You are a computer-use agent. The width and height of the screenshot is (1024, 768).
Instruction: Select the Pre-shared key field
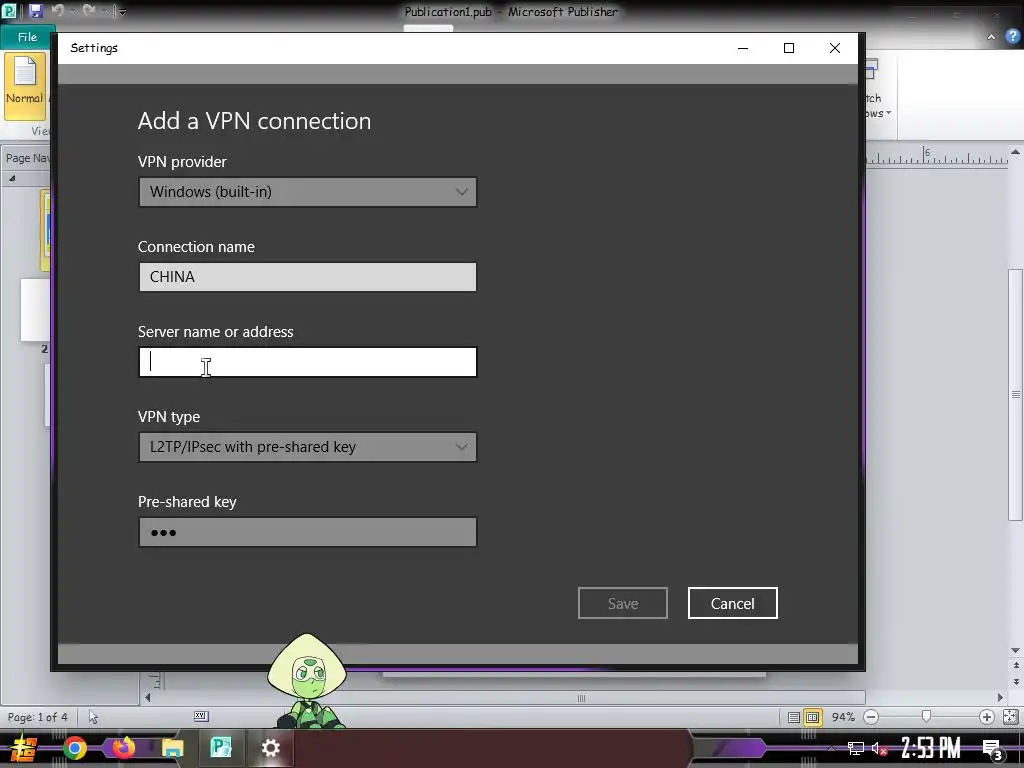click(308, 532)
